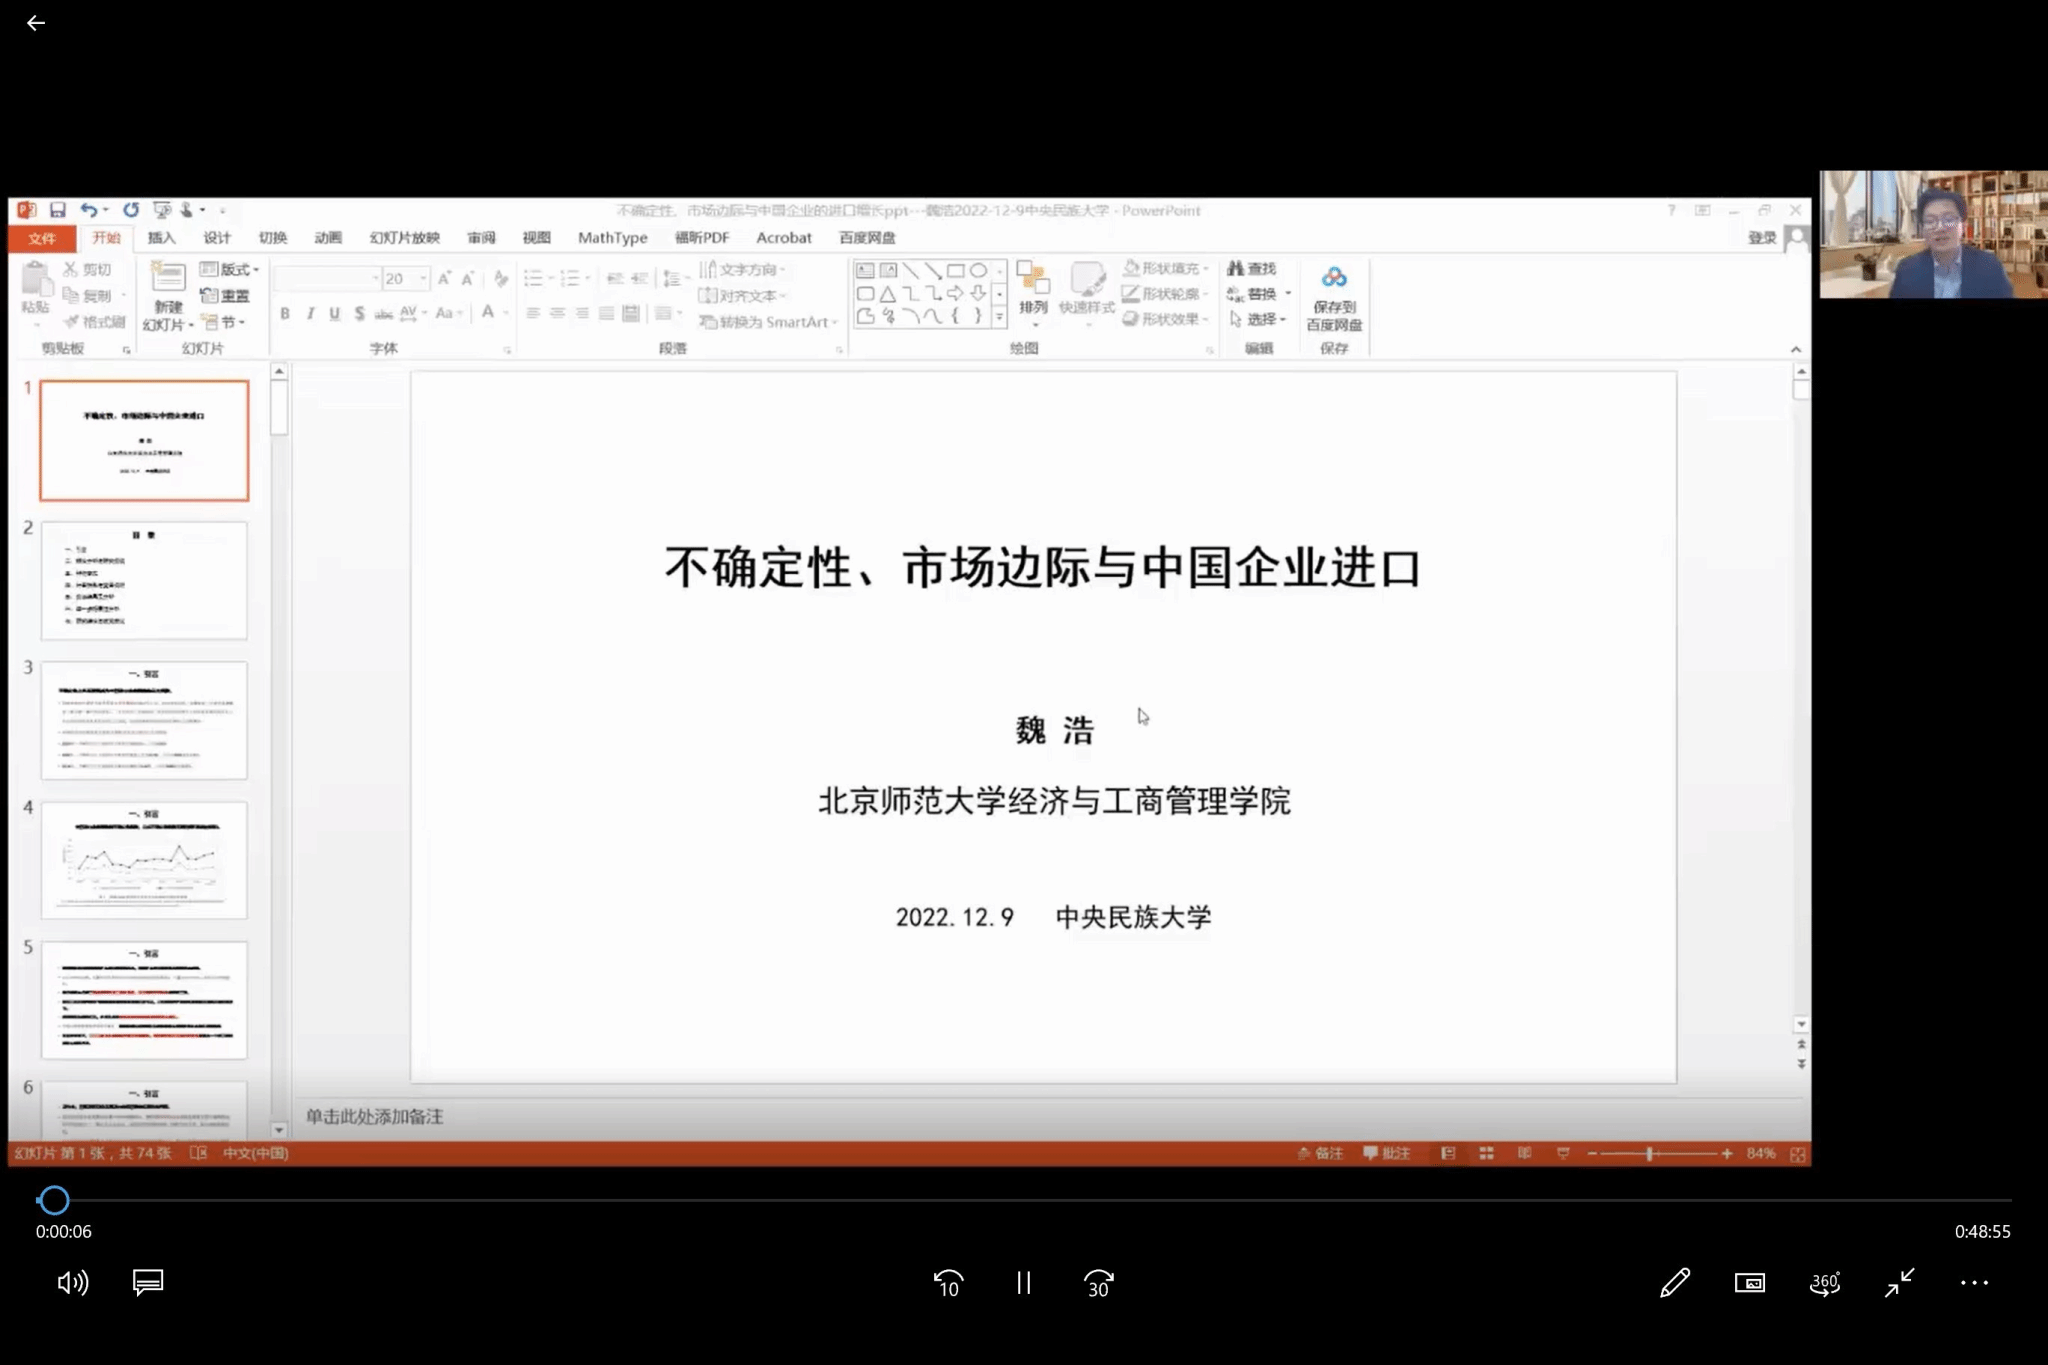Pause the video playback

tap(1023, 1283)
